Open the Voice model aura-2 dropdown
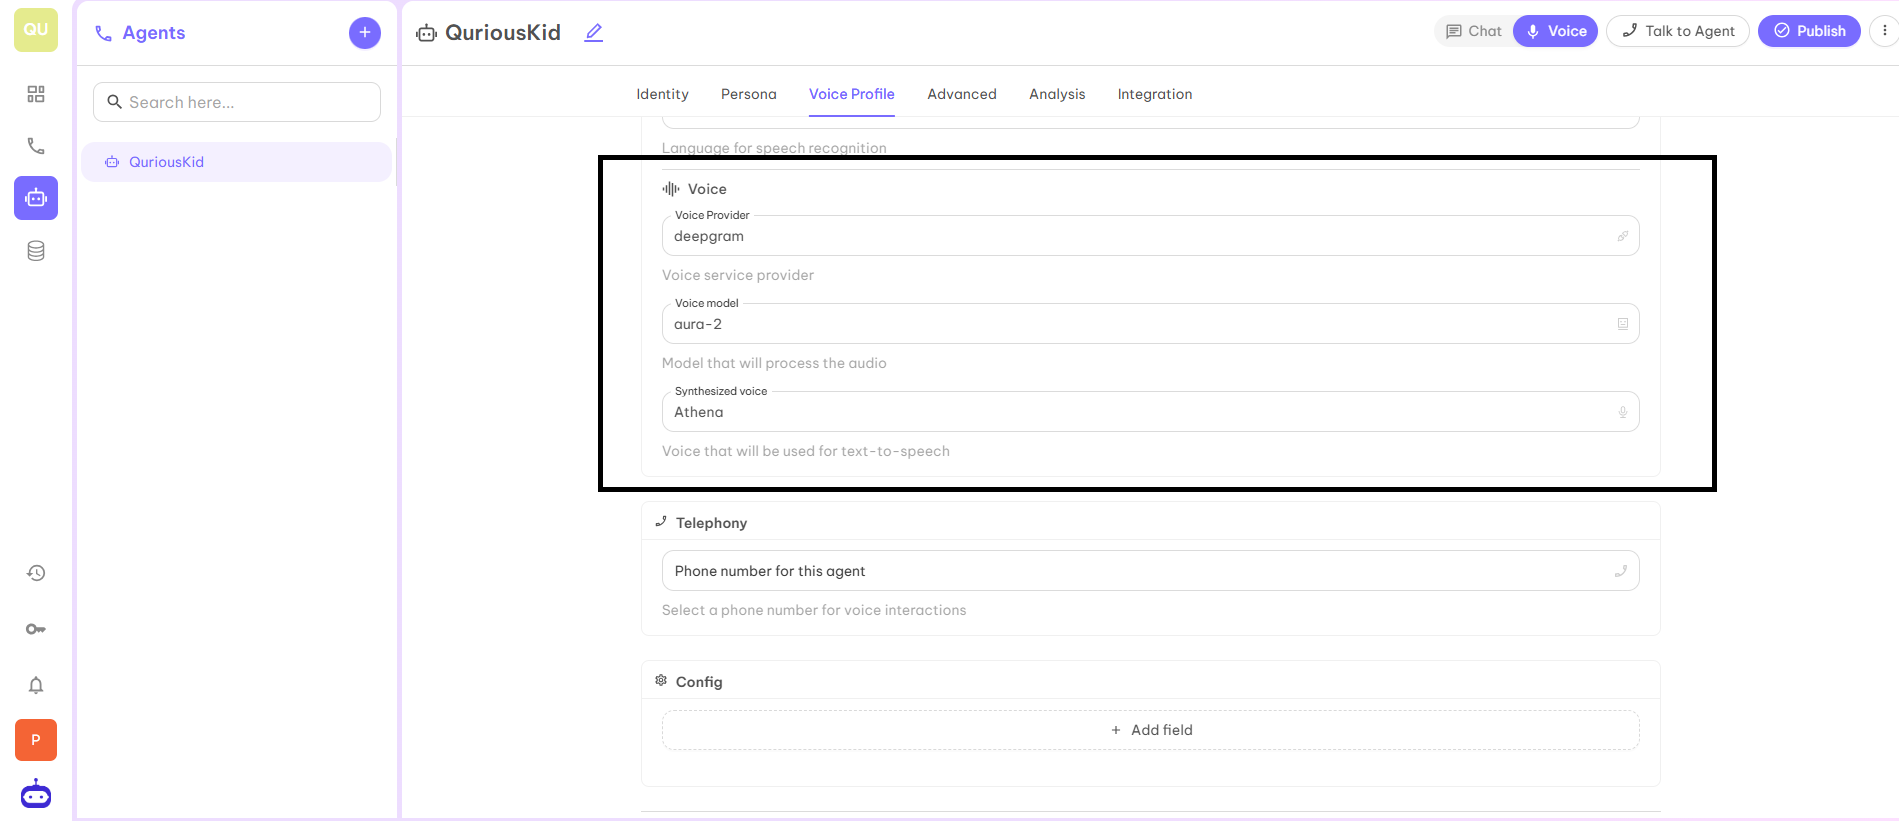 point(1150,324)
